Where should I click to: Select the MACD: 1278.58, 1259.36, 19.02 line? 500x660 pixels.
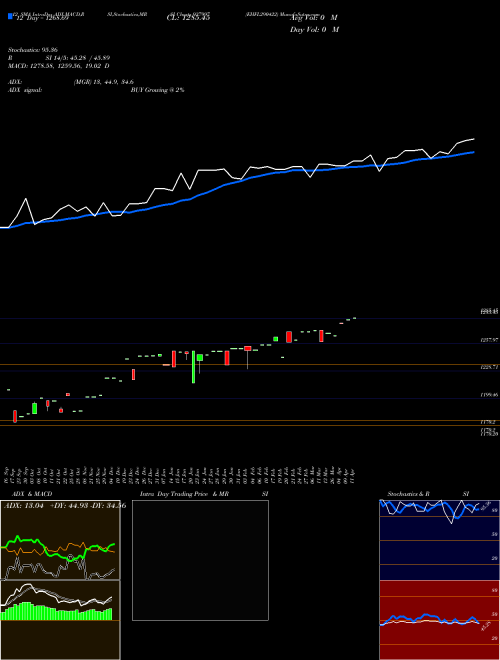coord(59,66)
